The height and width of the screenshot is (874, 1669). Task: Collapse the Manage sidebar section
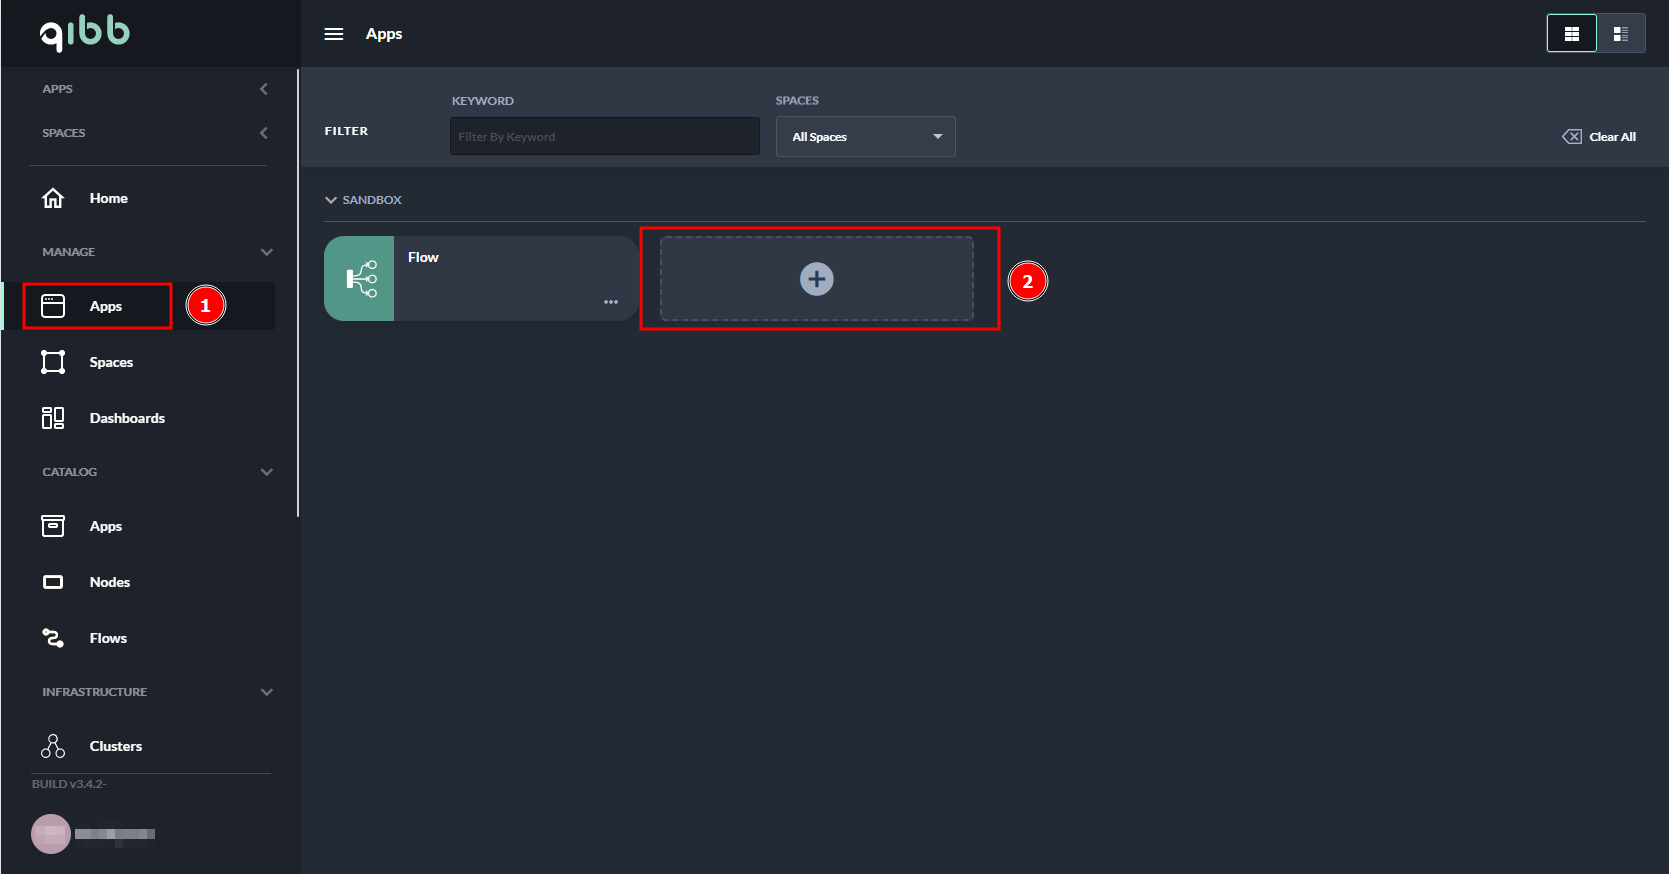[266, 252]
